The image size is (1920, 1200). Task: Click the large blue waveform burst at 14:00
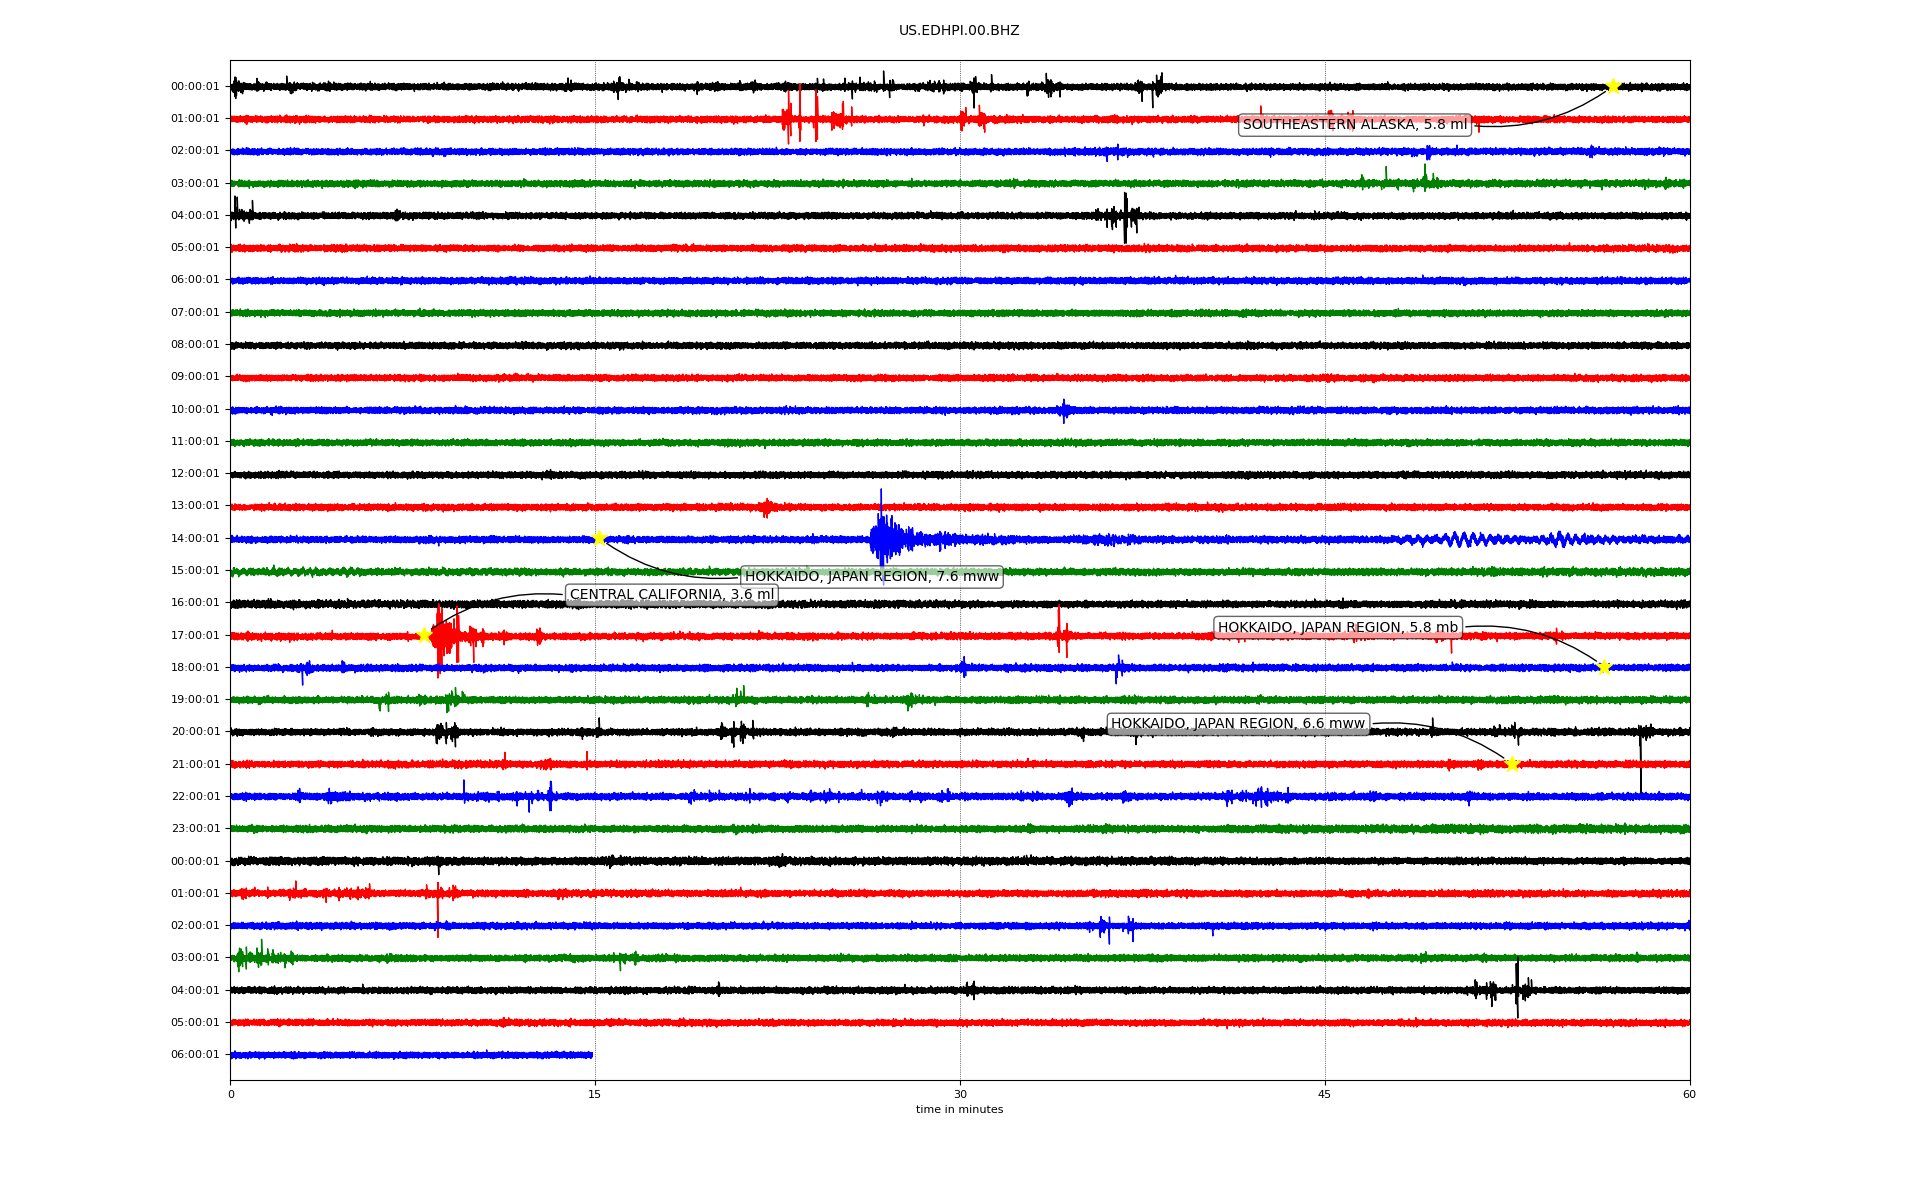(884, 540)
